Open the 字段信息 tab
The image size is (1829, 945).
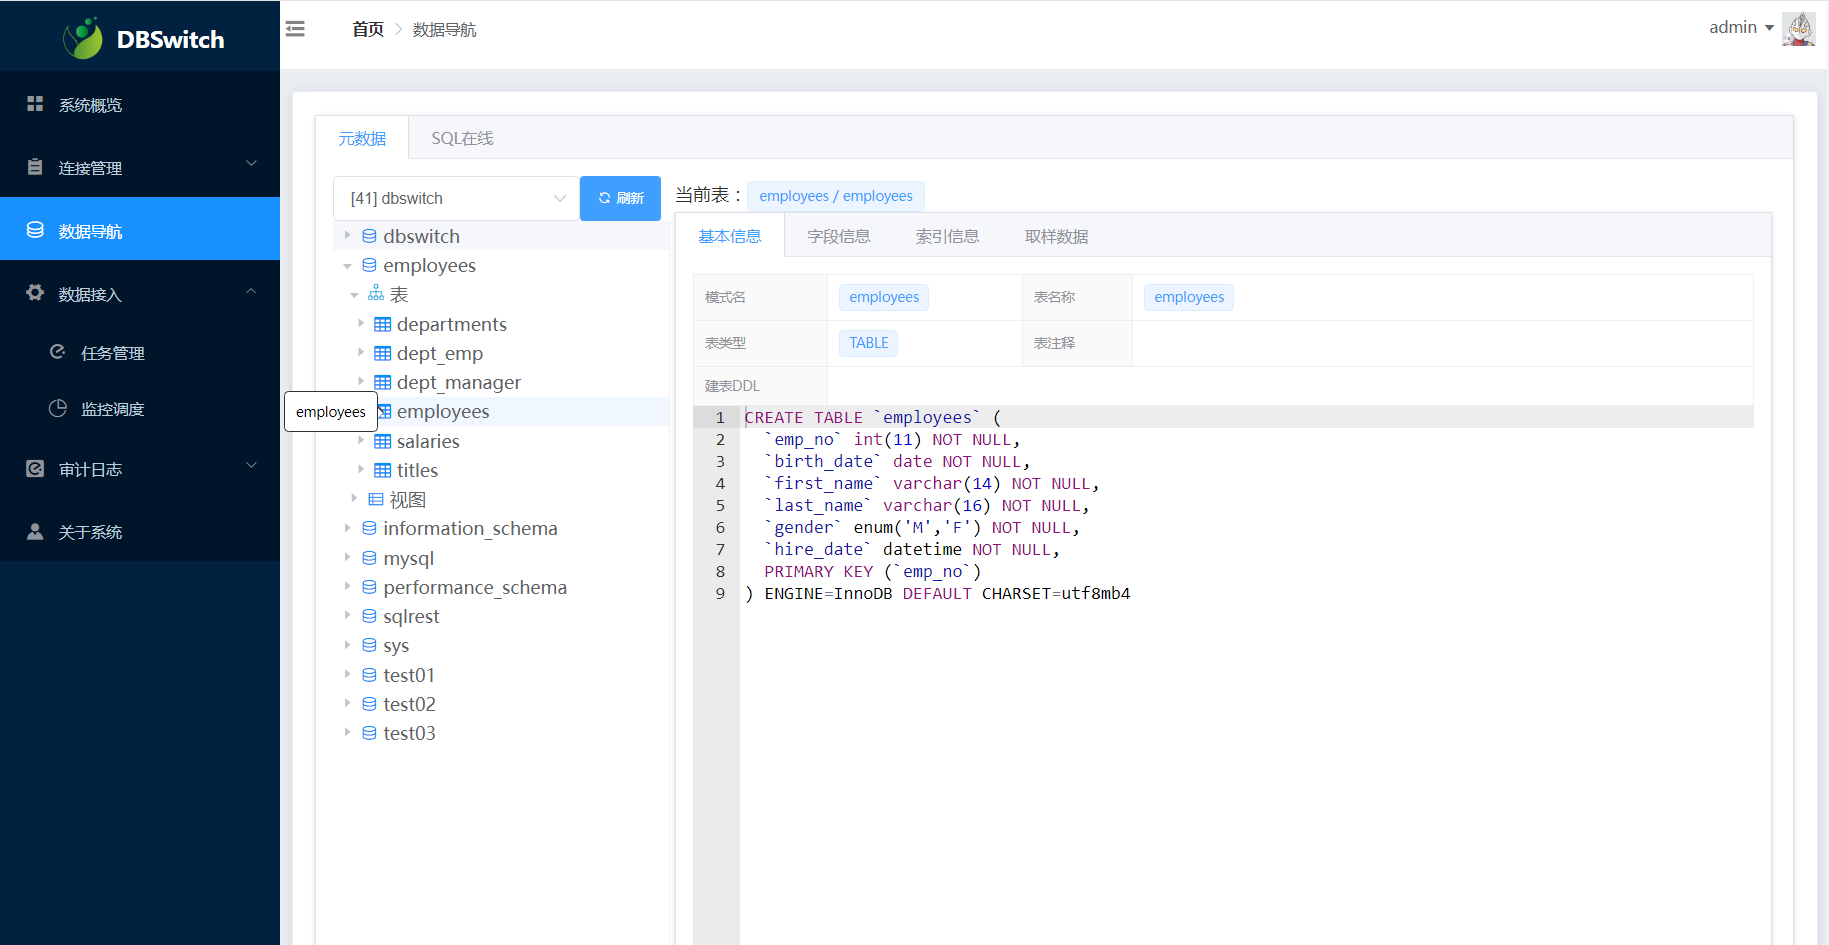pos(838,237)
